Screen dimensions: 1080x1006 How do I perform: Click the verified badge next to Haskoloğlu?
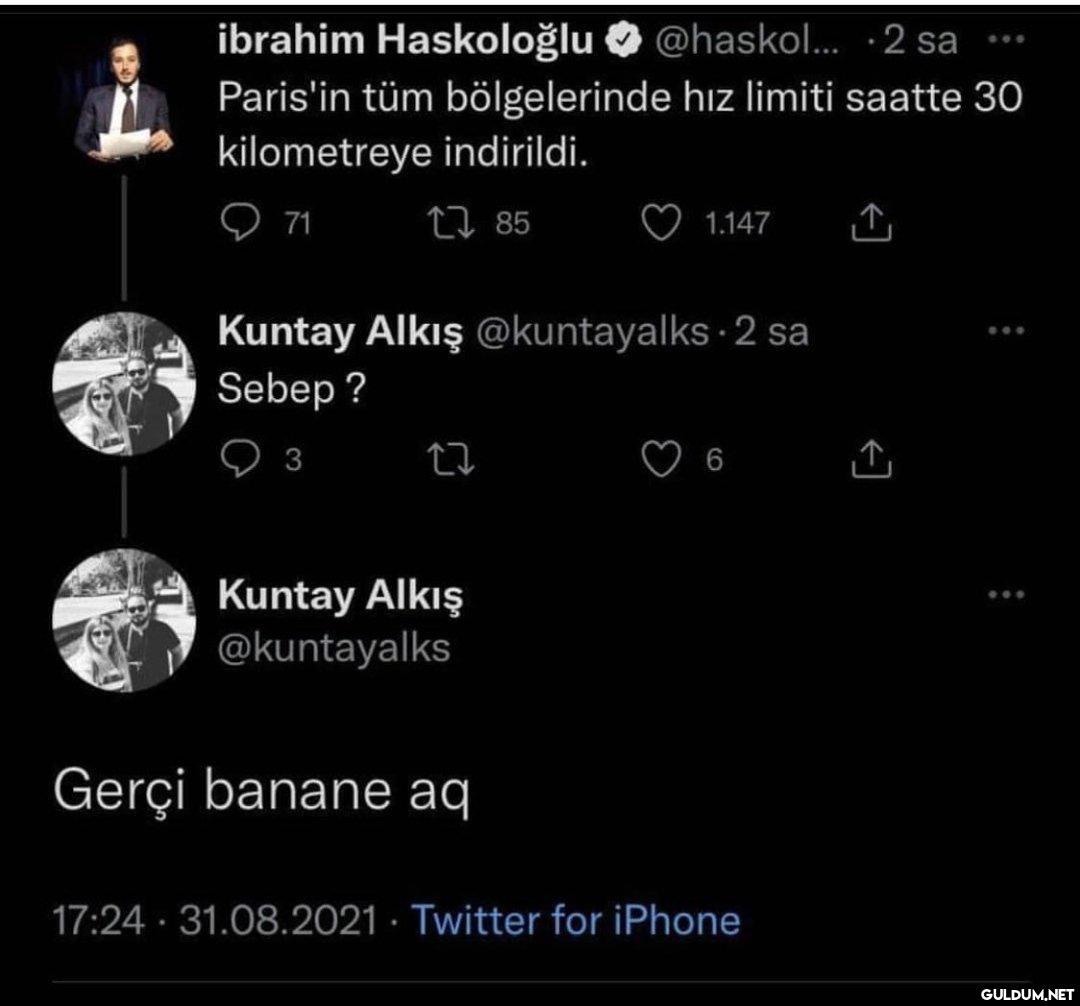626,39
